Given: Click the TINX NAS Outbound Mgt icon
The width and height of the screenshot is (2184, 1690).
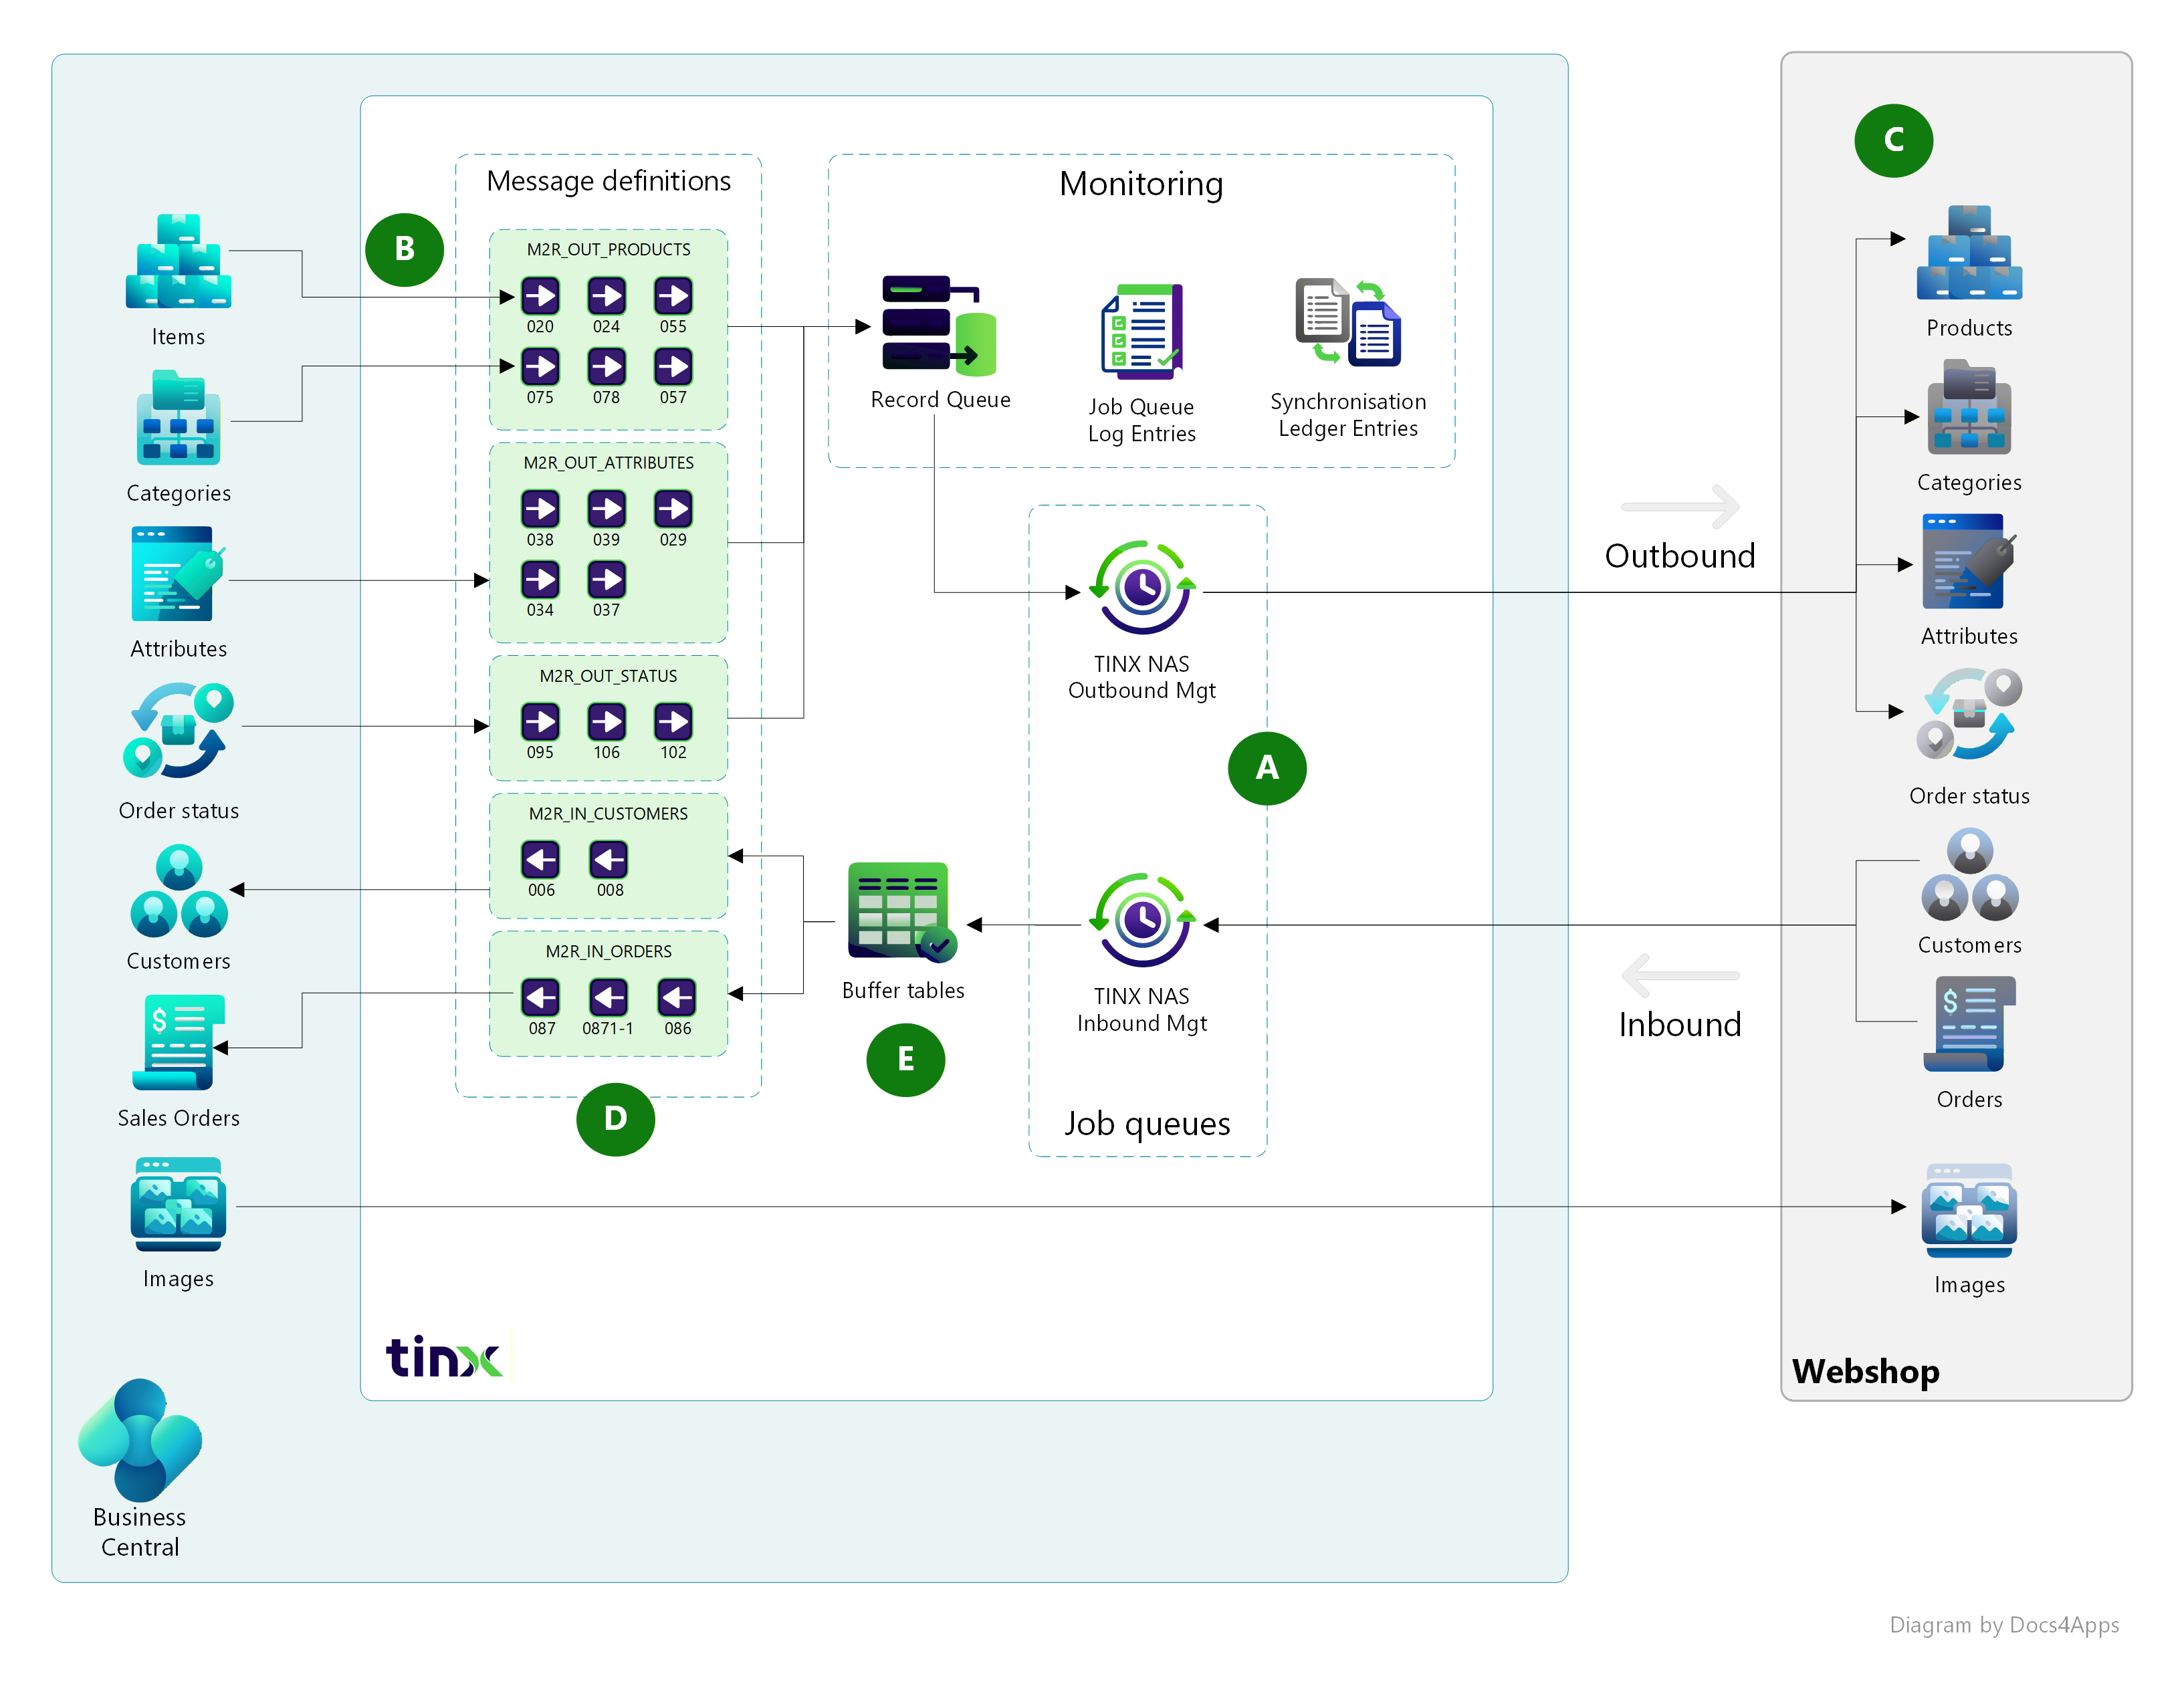Looking at the screenshot, I should click(1142, 588).
